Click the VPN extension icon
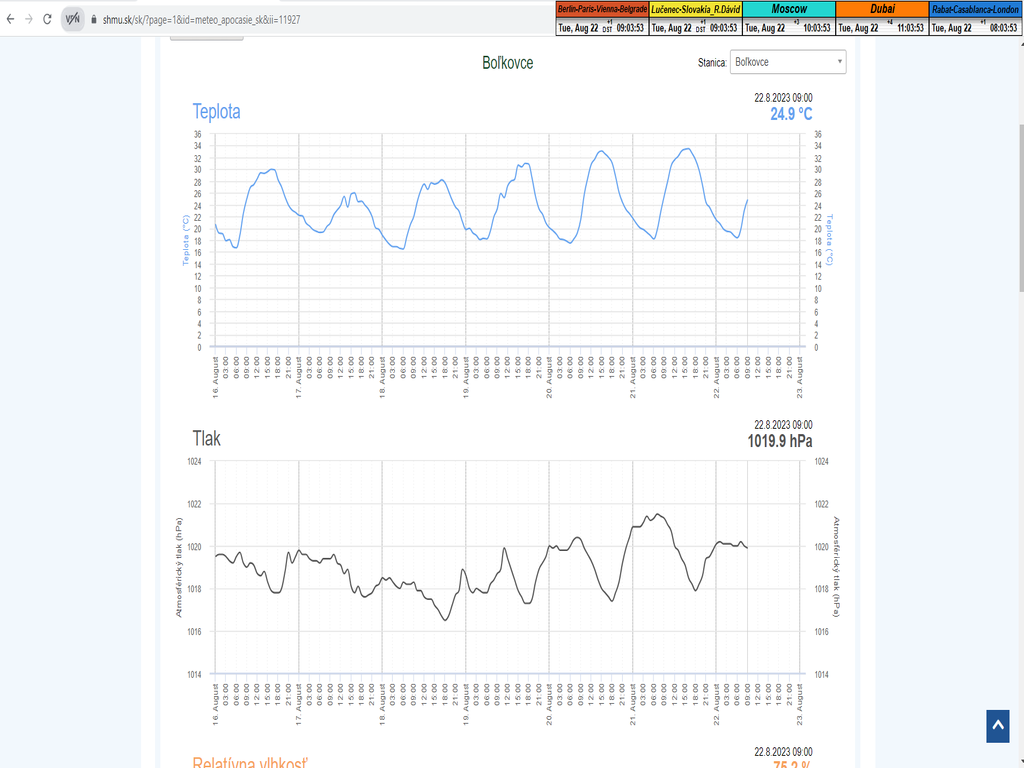Viewport: 1024px width, 768px height. [x=72, y=19]
